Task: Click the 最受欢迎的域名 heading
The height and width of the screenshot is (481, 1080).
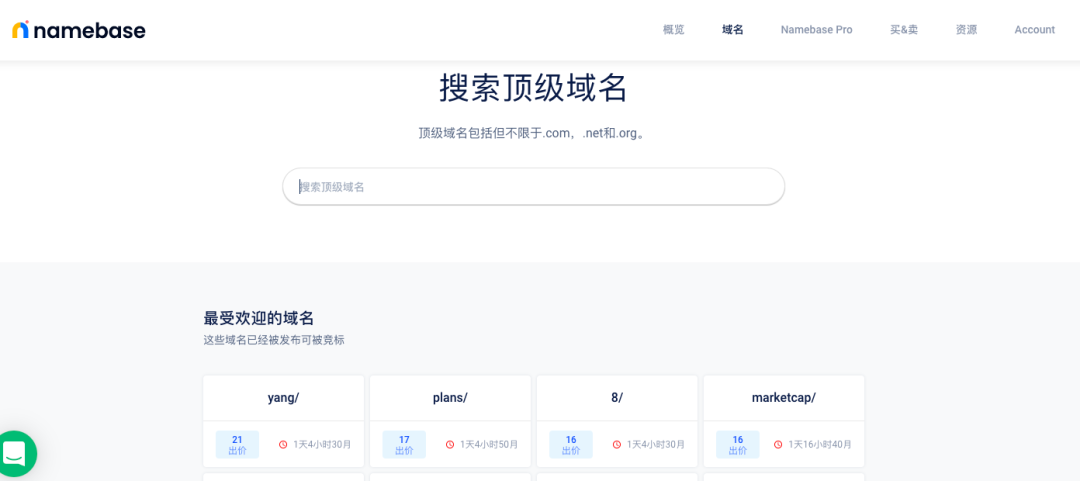Action: (258, 318)
